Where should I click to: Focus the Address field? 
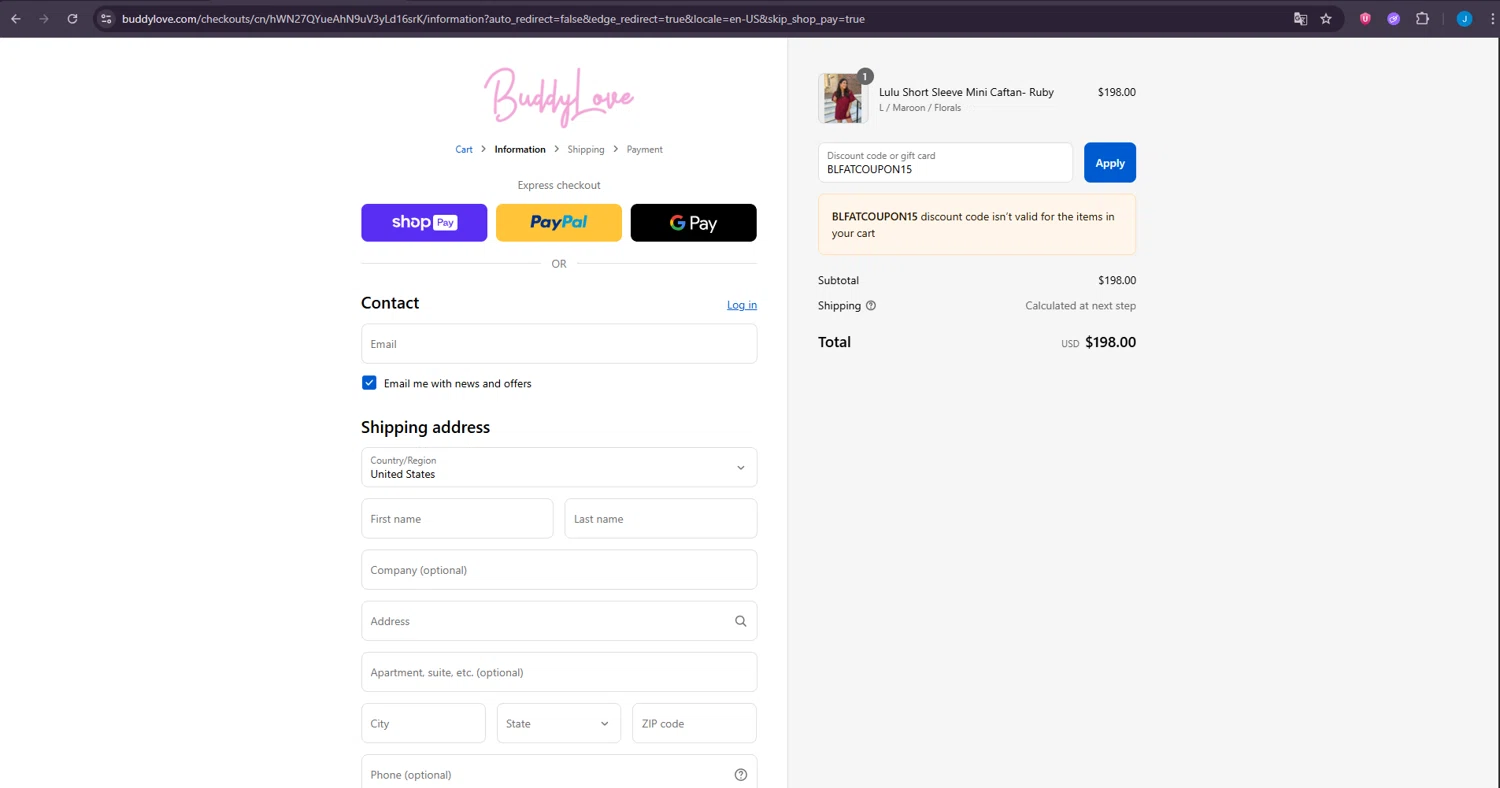coord(559,621)
